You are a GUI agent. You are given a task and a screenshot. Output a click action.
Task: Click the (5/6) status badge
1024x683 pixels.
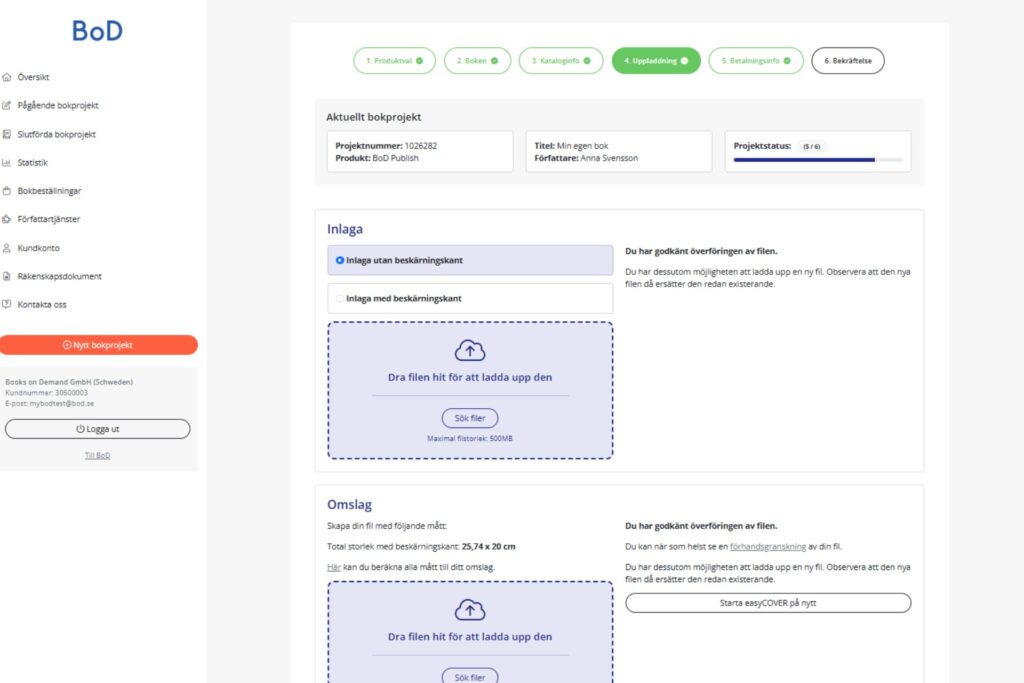pos(812,146)
